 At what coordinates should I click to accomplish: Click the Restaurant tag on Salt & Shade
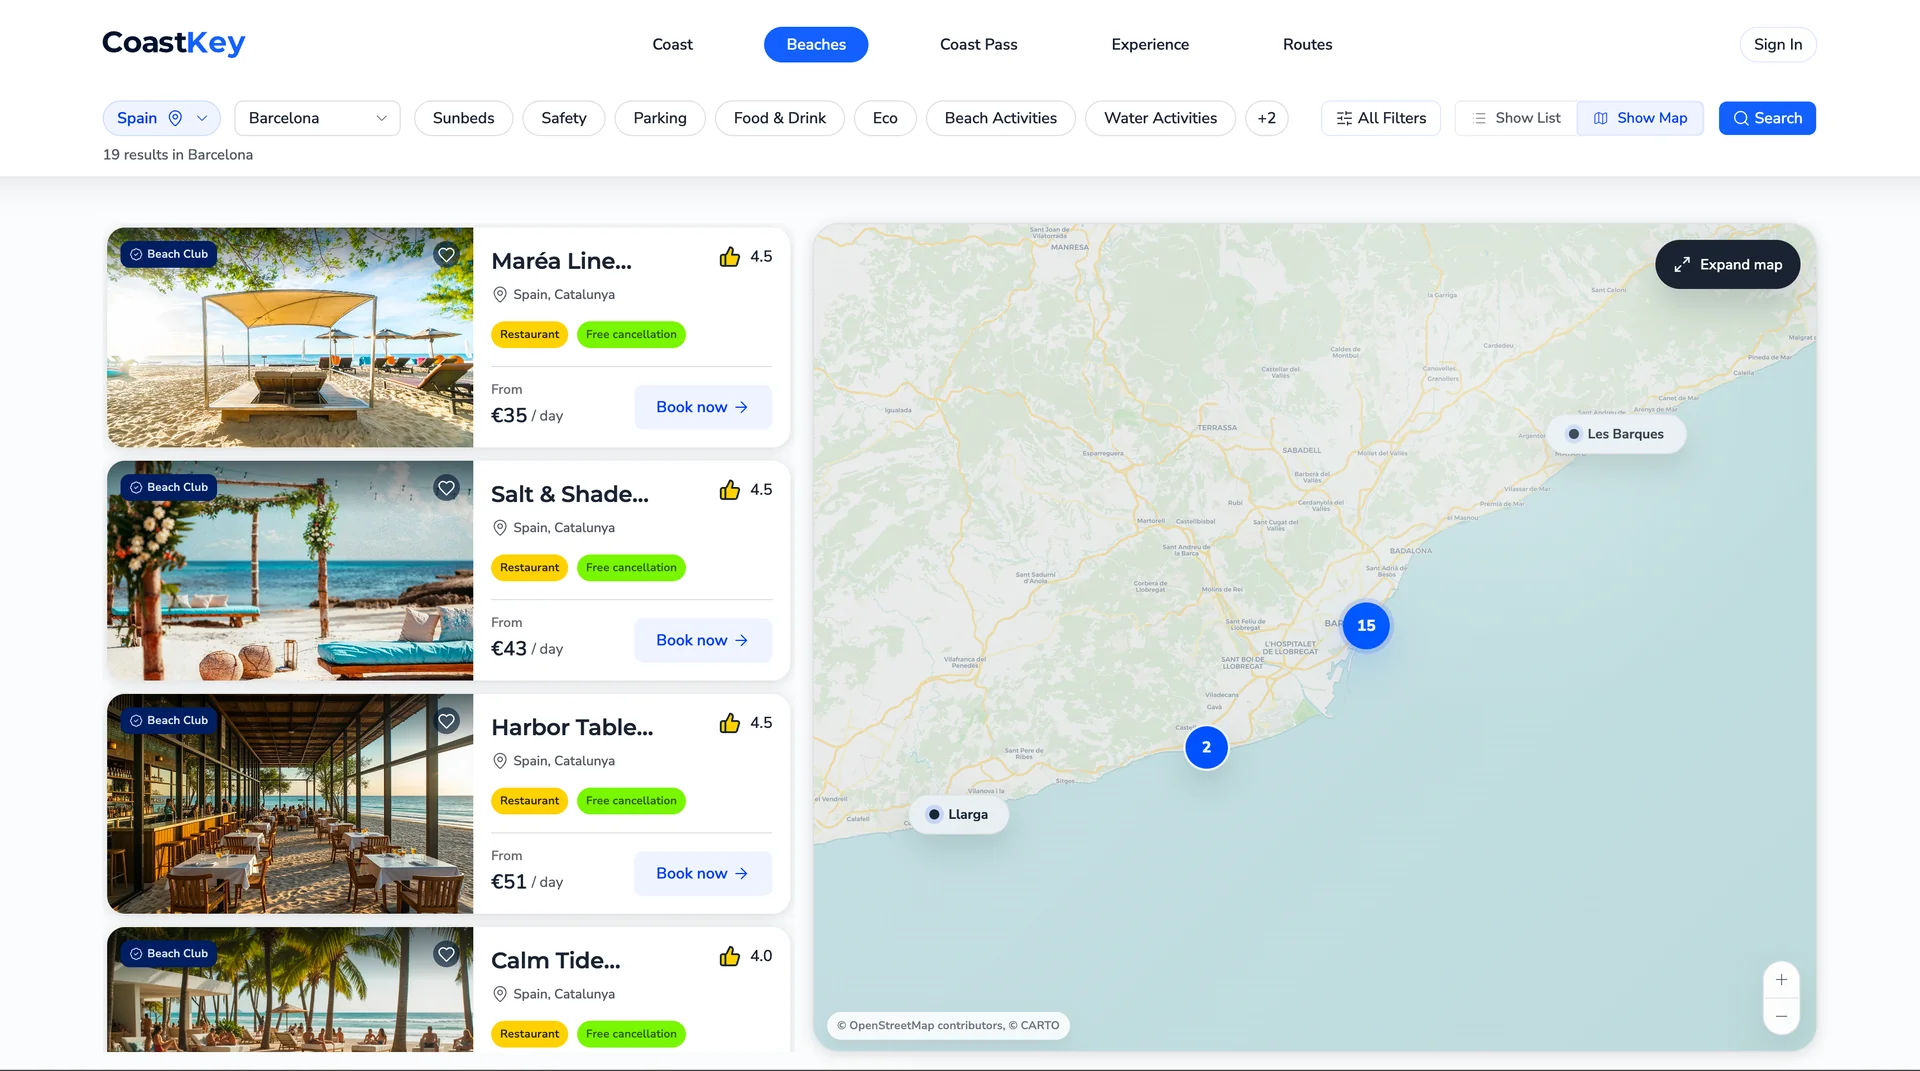[x=529, y=568]
